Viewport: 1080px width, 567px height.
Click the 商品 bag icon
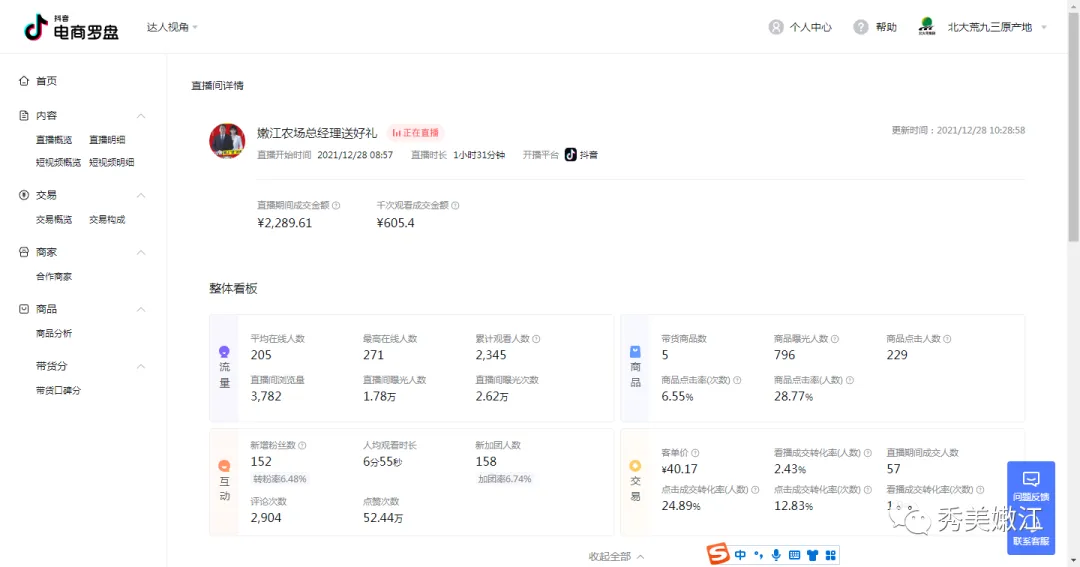point(24,309)
